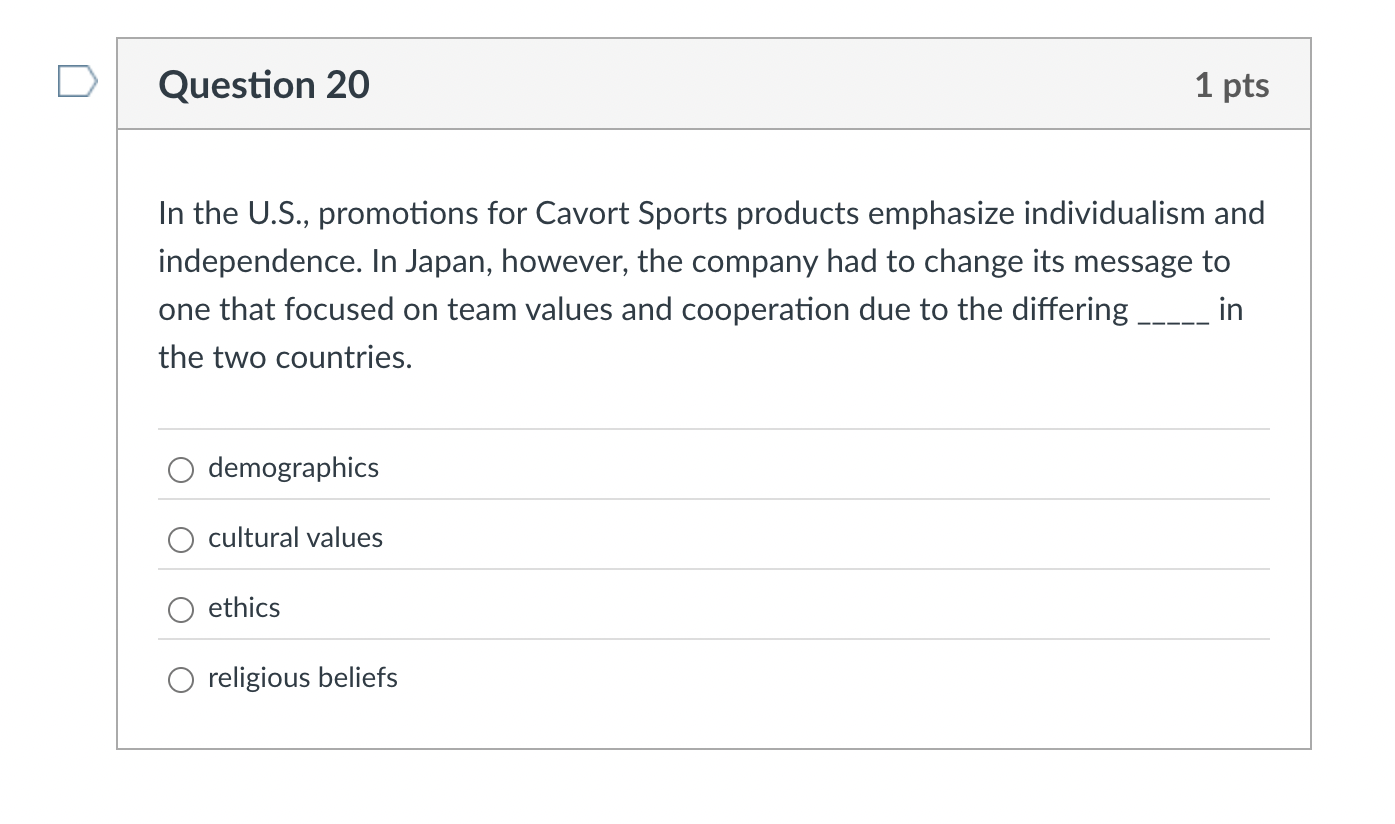The image size is (1395, 824).
Task: Click the empty radio circle next to 'ethics'
Action: (181, 609)
